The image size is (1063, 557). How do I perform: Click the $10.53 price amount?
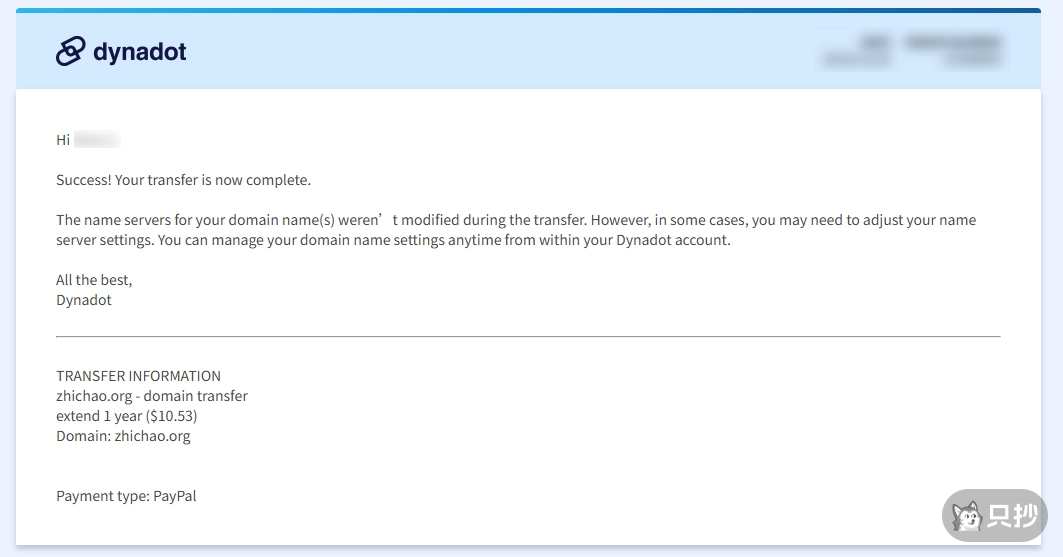coord(171,416)
